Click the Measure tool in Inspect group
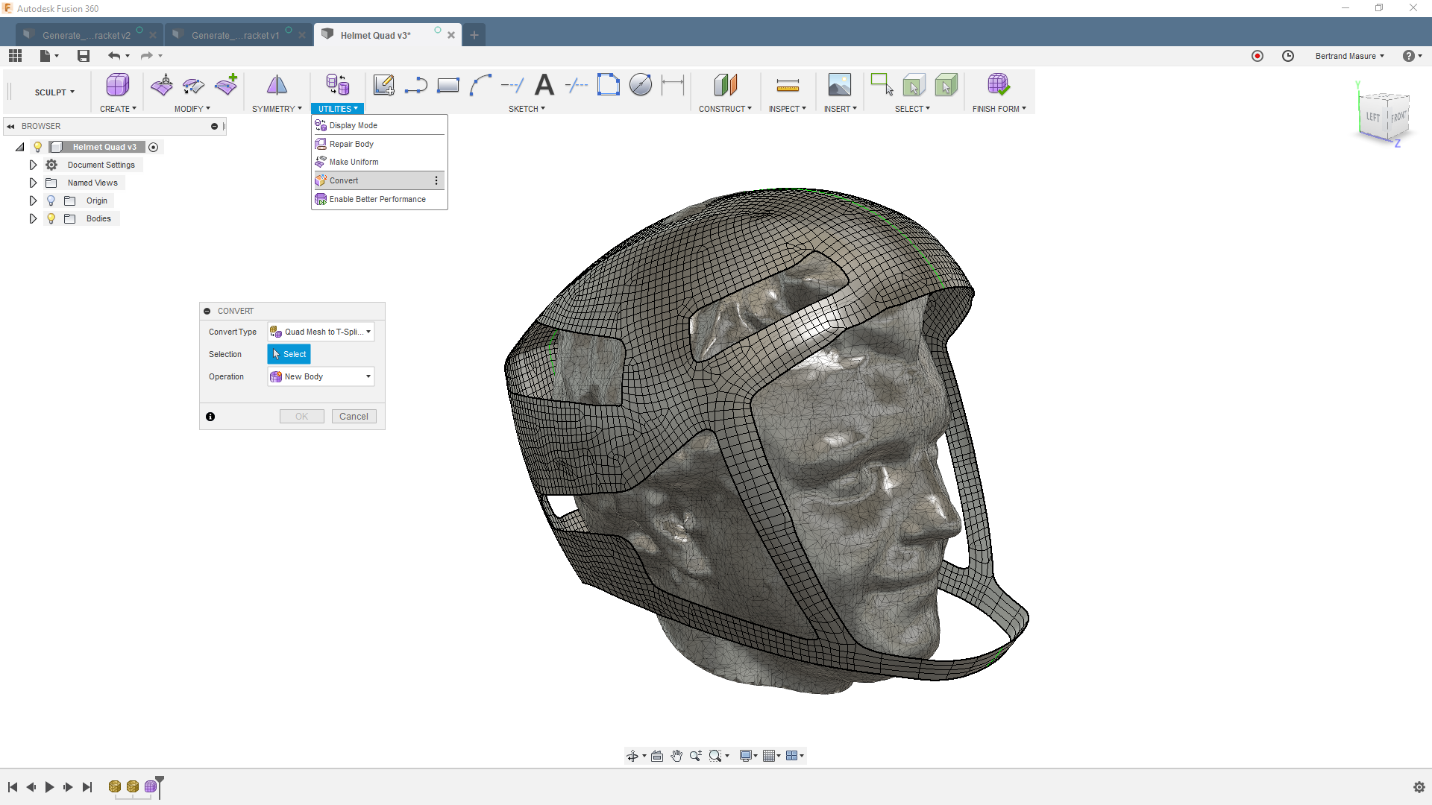1432x805 pixels. pyautogui.click(x=788, y=85)
